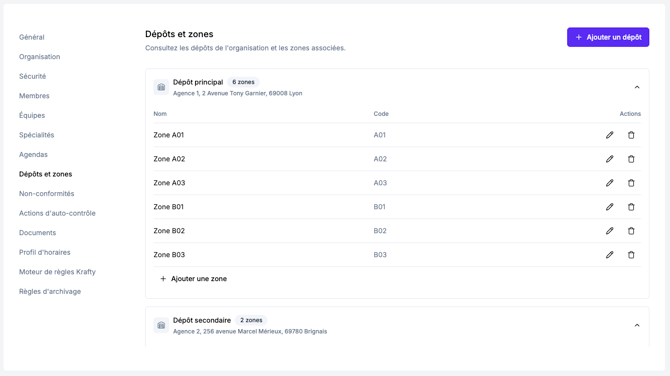Viewport: 670px width, 376px height.
Task: Collapse the Dépôt secondaire section
Action: [x=637, y=325]
